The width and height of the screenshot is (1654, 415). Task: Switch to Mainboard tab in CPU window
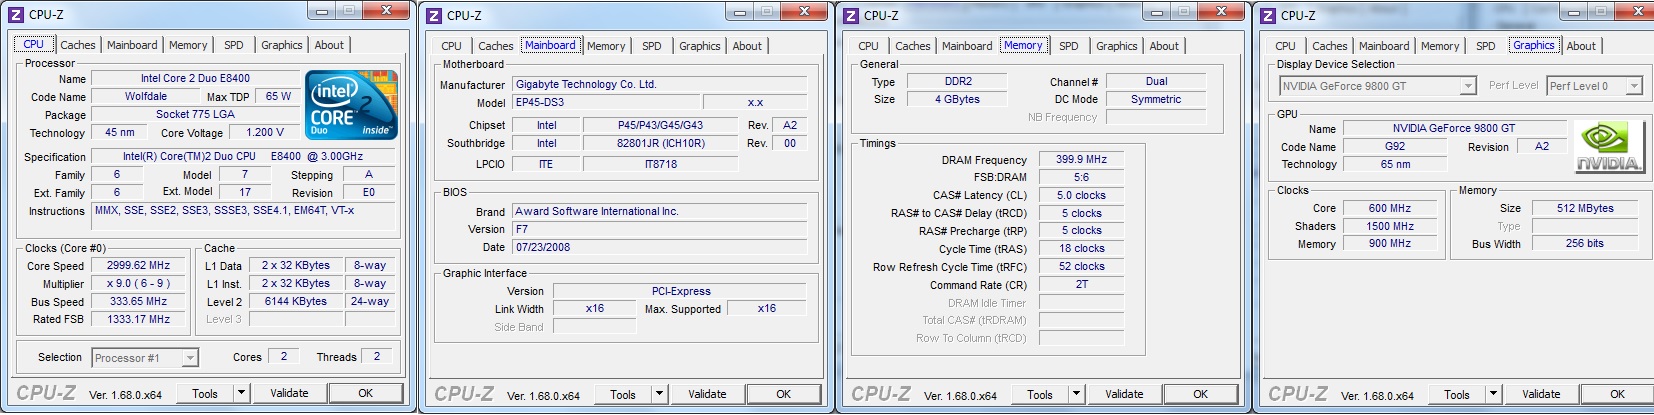(132, 45)
